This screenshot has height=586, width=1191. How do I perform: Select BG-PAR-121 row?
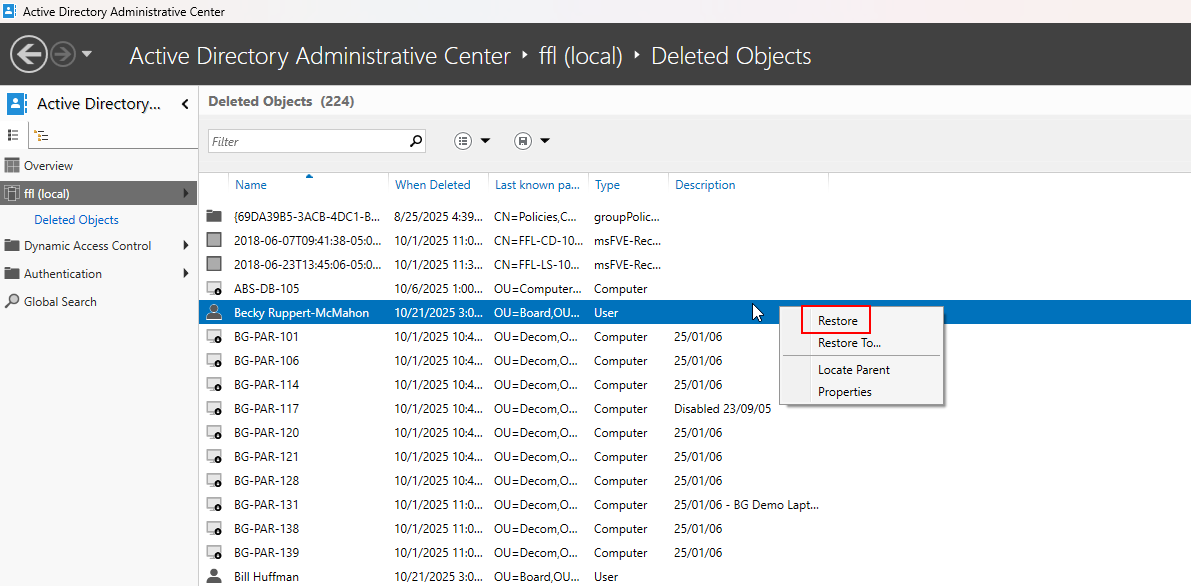coord(694,457)
